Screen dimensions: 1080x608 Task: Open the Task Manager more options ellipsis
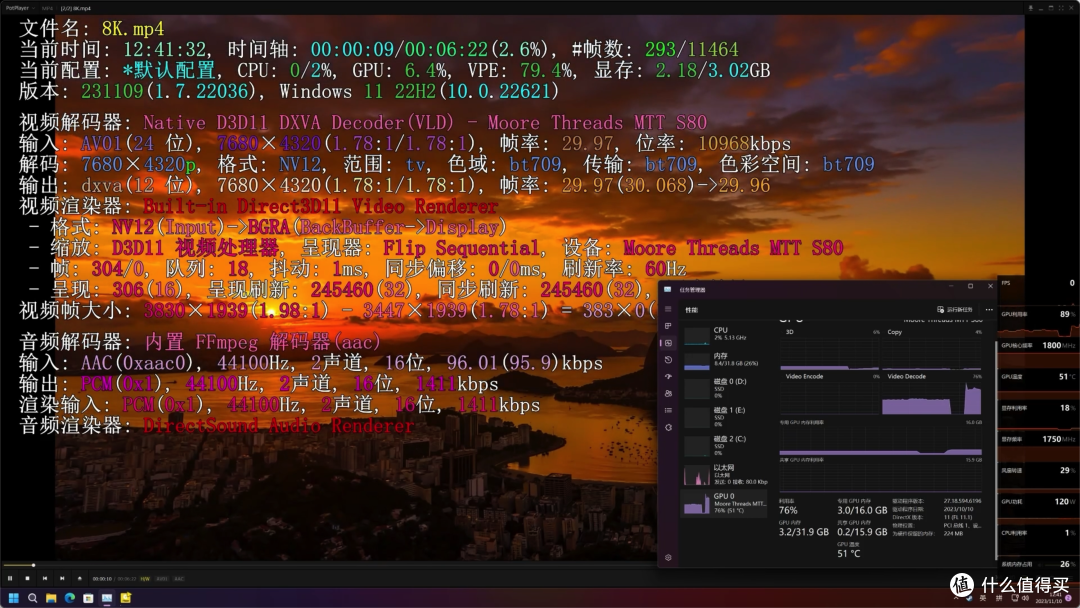989,309
